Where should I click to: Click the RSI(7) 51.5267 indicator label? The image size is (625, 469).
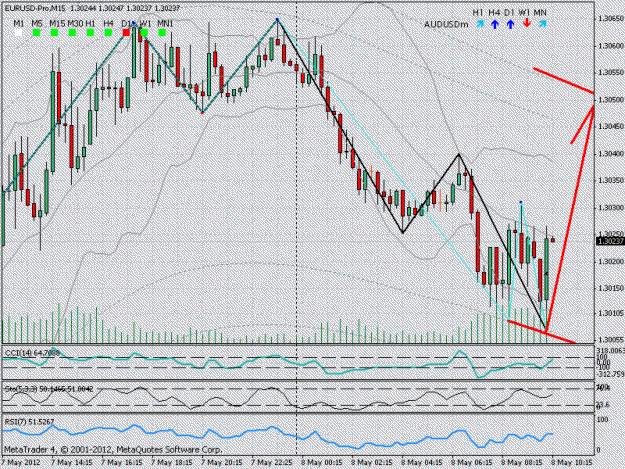click(29, 422)
